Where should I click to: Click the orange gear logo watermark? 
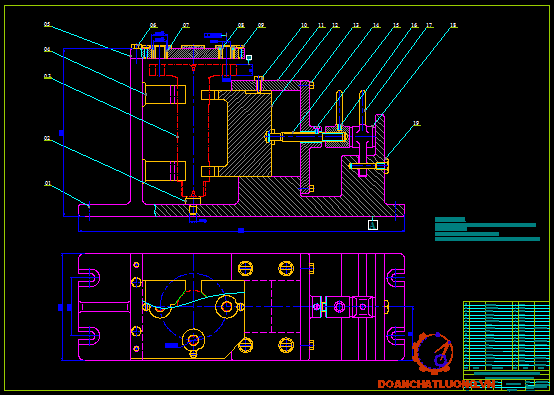[x=433, y=353]
